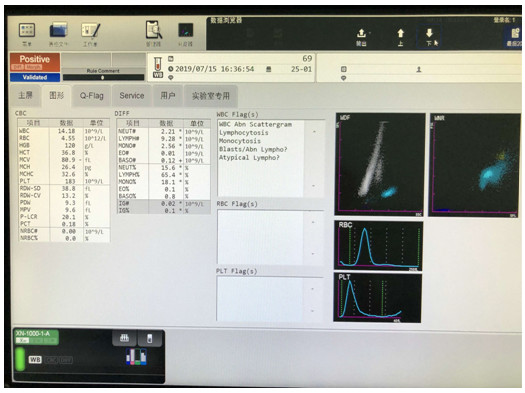Viewport: 525px width, 393px height.
Task: Click the single tube icon in analyzer panel
Action: [x=149, y=338]
